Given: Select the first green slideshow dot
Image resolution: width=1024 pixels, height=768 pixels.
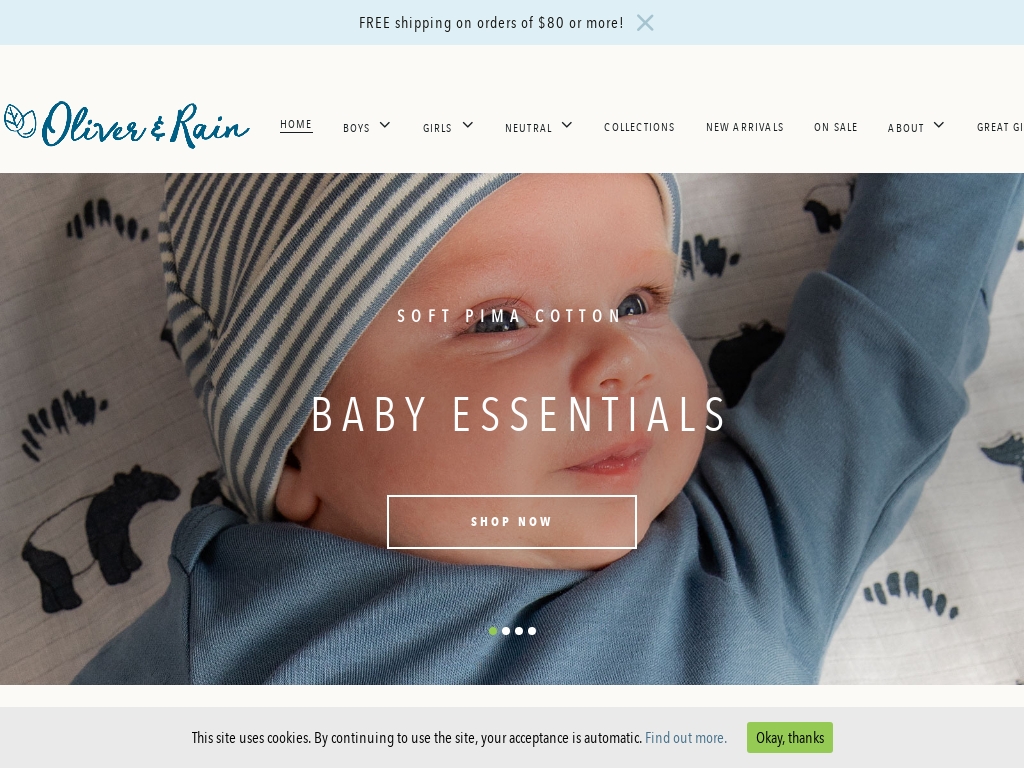Looking at the screenshot, I should coord(493,631).
